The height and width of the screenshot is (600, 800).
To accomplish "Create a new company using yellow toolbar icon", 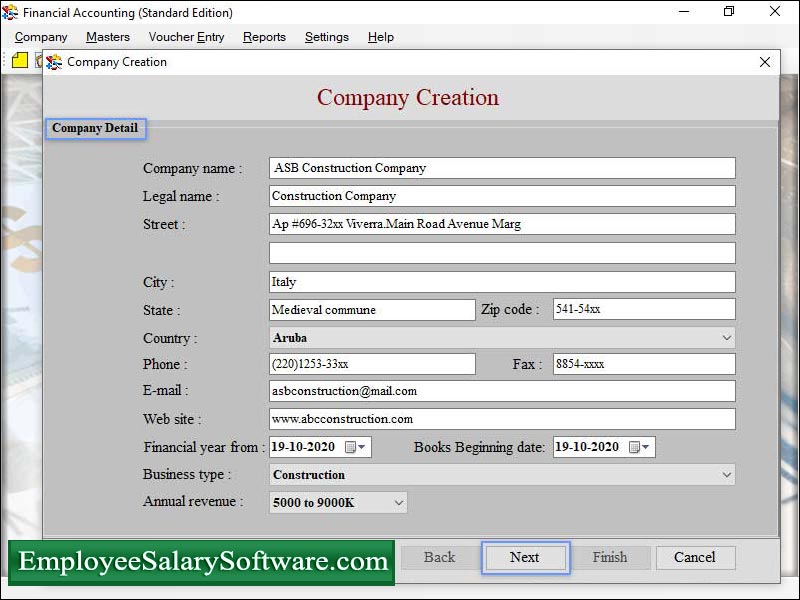I will coord(18,60).
